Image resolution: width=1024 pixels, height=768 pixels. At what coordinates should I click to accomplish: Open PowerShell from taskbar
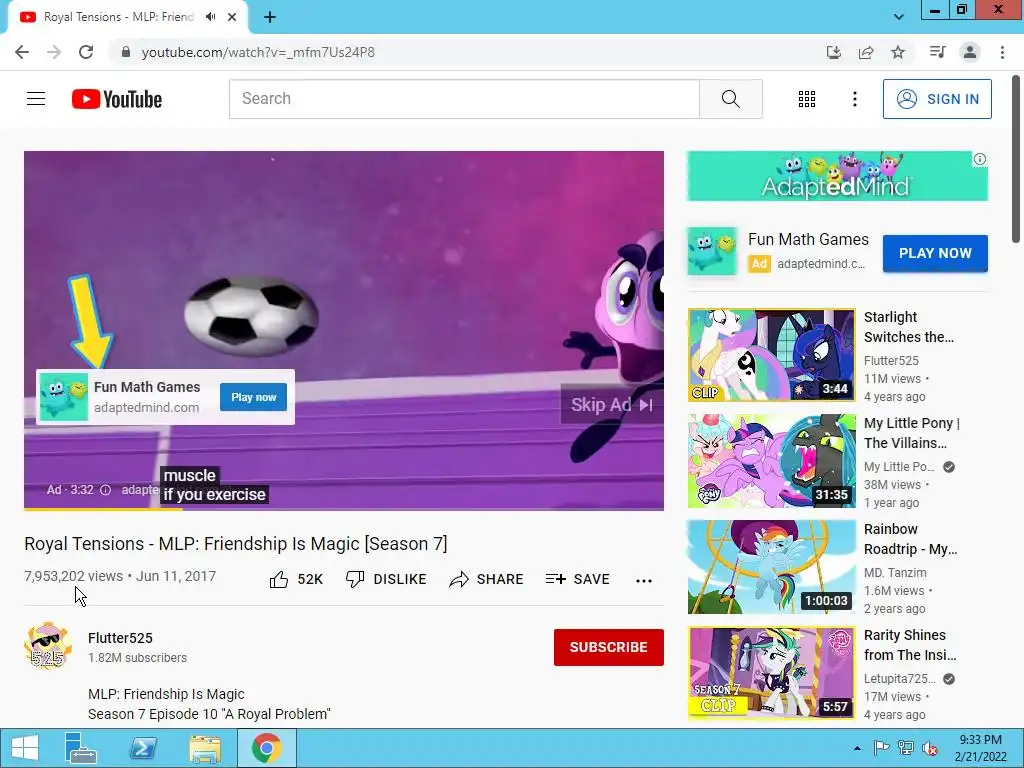pos(142,748)
